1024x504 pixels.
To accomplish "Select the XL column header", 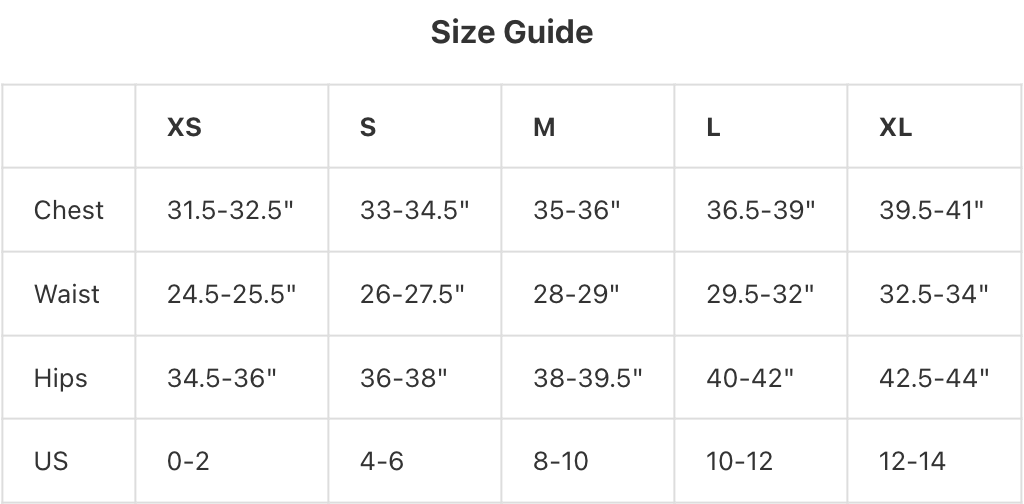I will click(x=895, y=127).
